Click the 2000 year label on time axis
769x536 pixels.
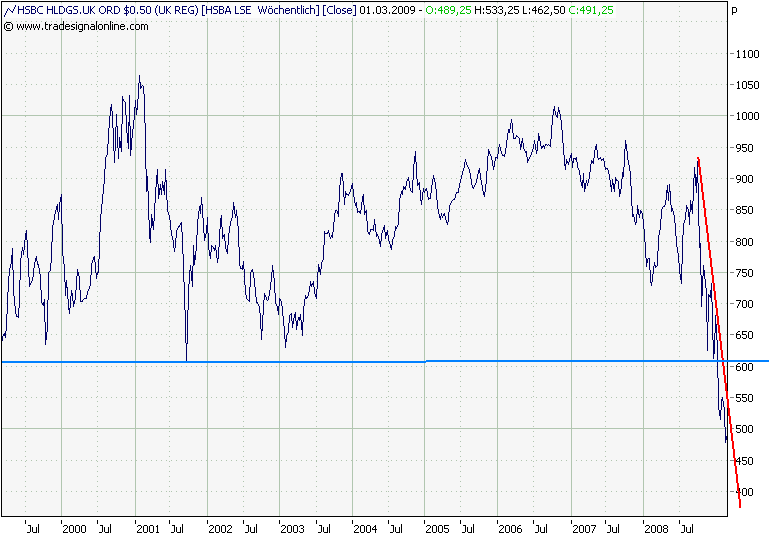[x=74, y=529]
